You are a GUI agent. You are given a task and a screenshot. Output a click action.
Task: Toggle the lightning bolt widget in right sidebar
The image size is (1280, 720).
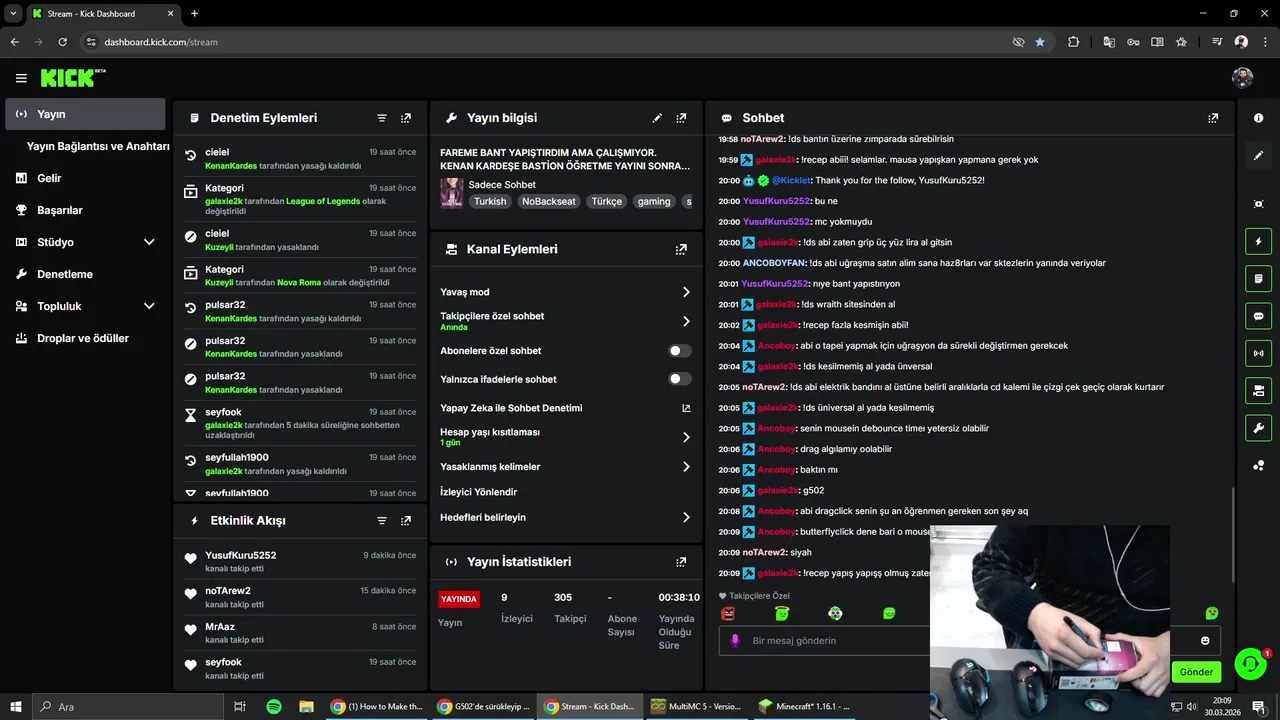point(1258,241)
